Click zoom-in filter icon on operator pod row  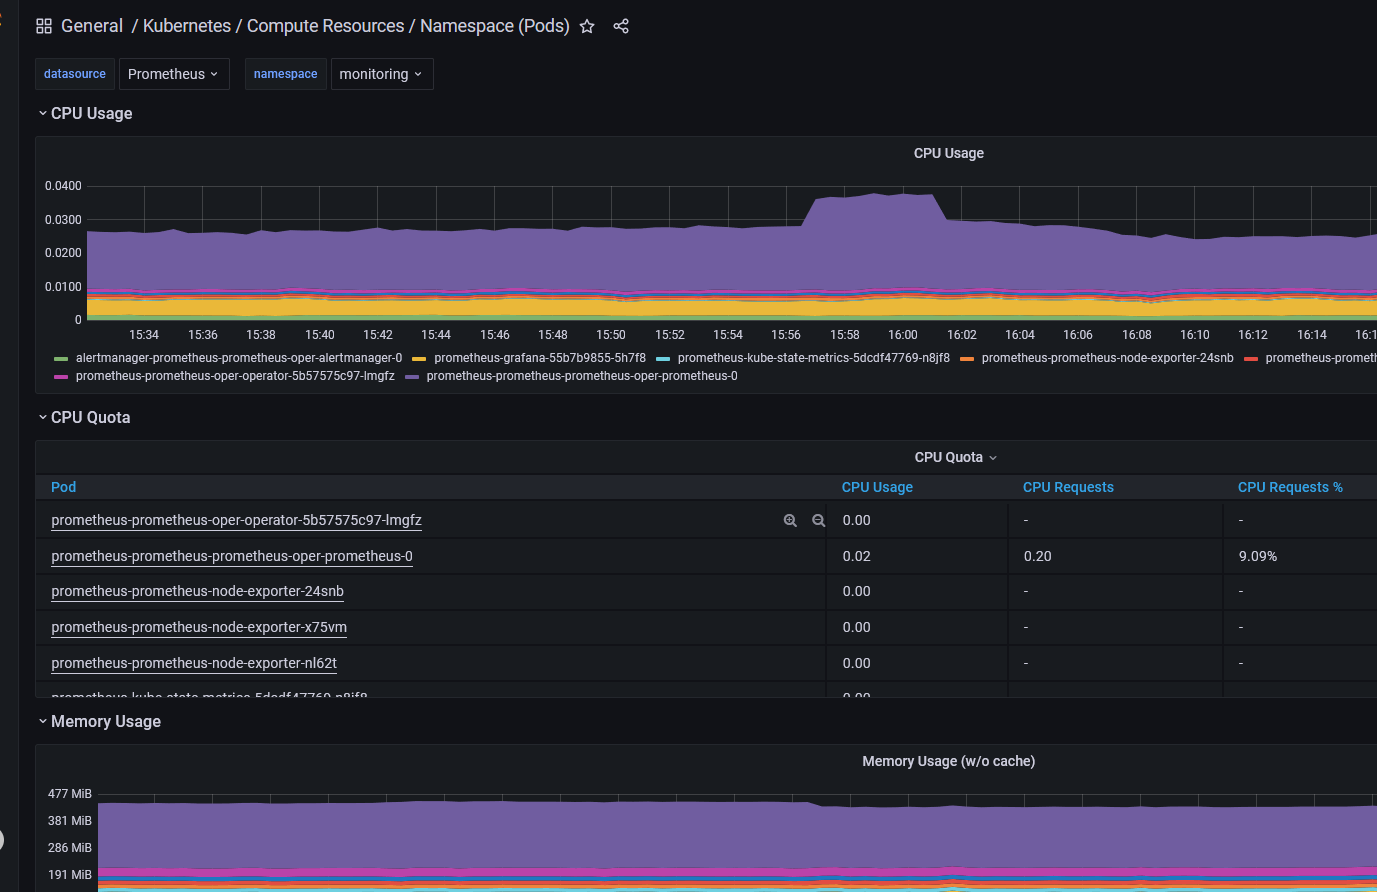point(790,520)
